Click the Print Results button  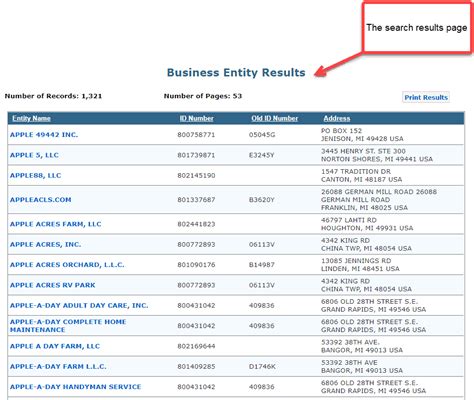click(426, 97)
